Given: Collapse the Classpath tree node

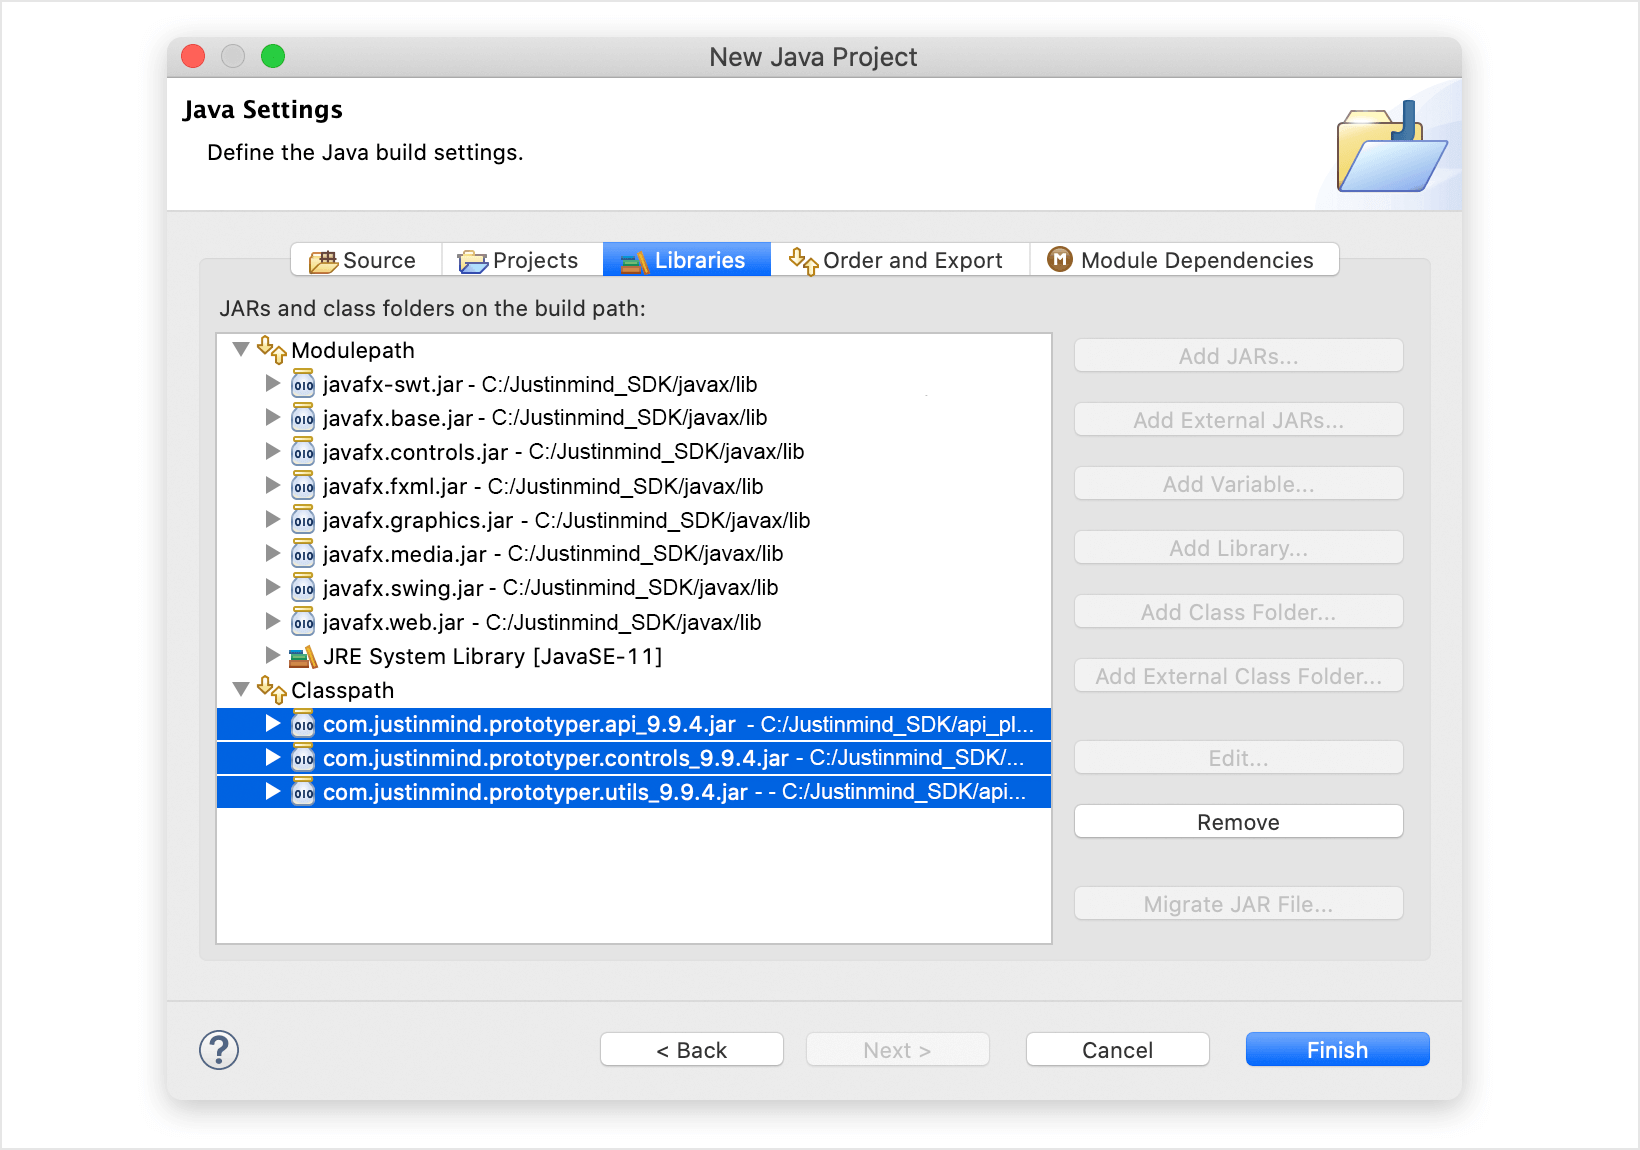Looking at the screenshot, I should (241, 689).
